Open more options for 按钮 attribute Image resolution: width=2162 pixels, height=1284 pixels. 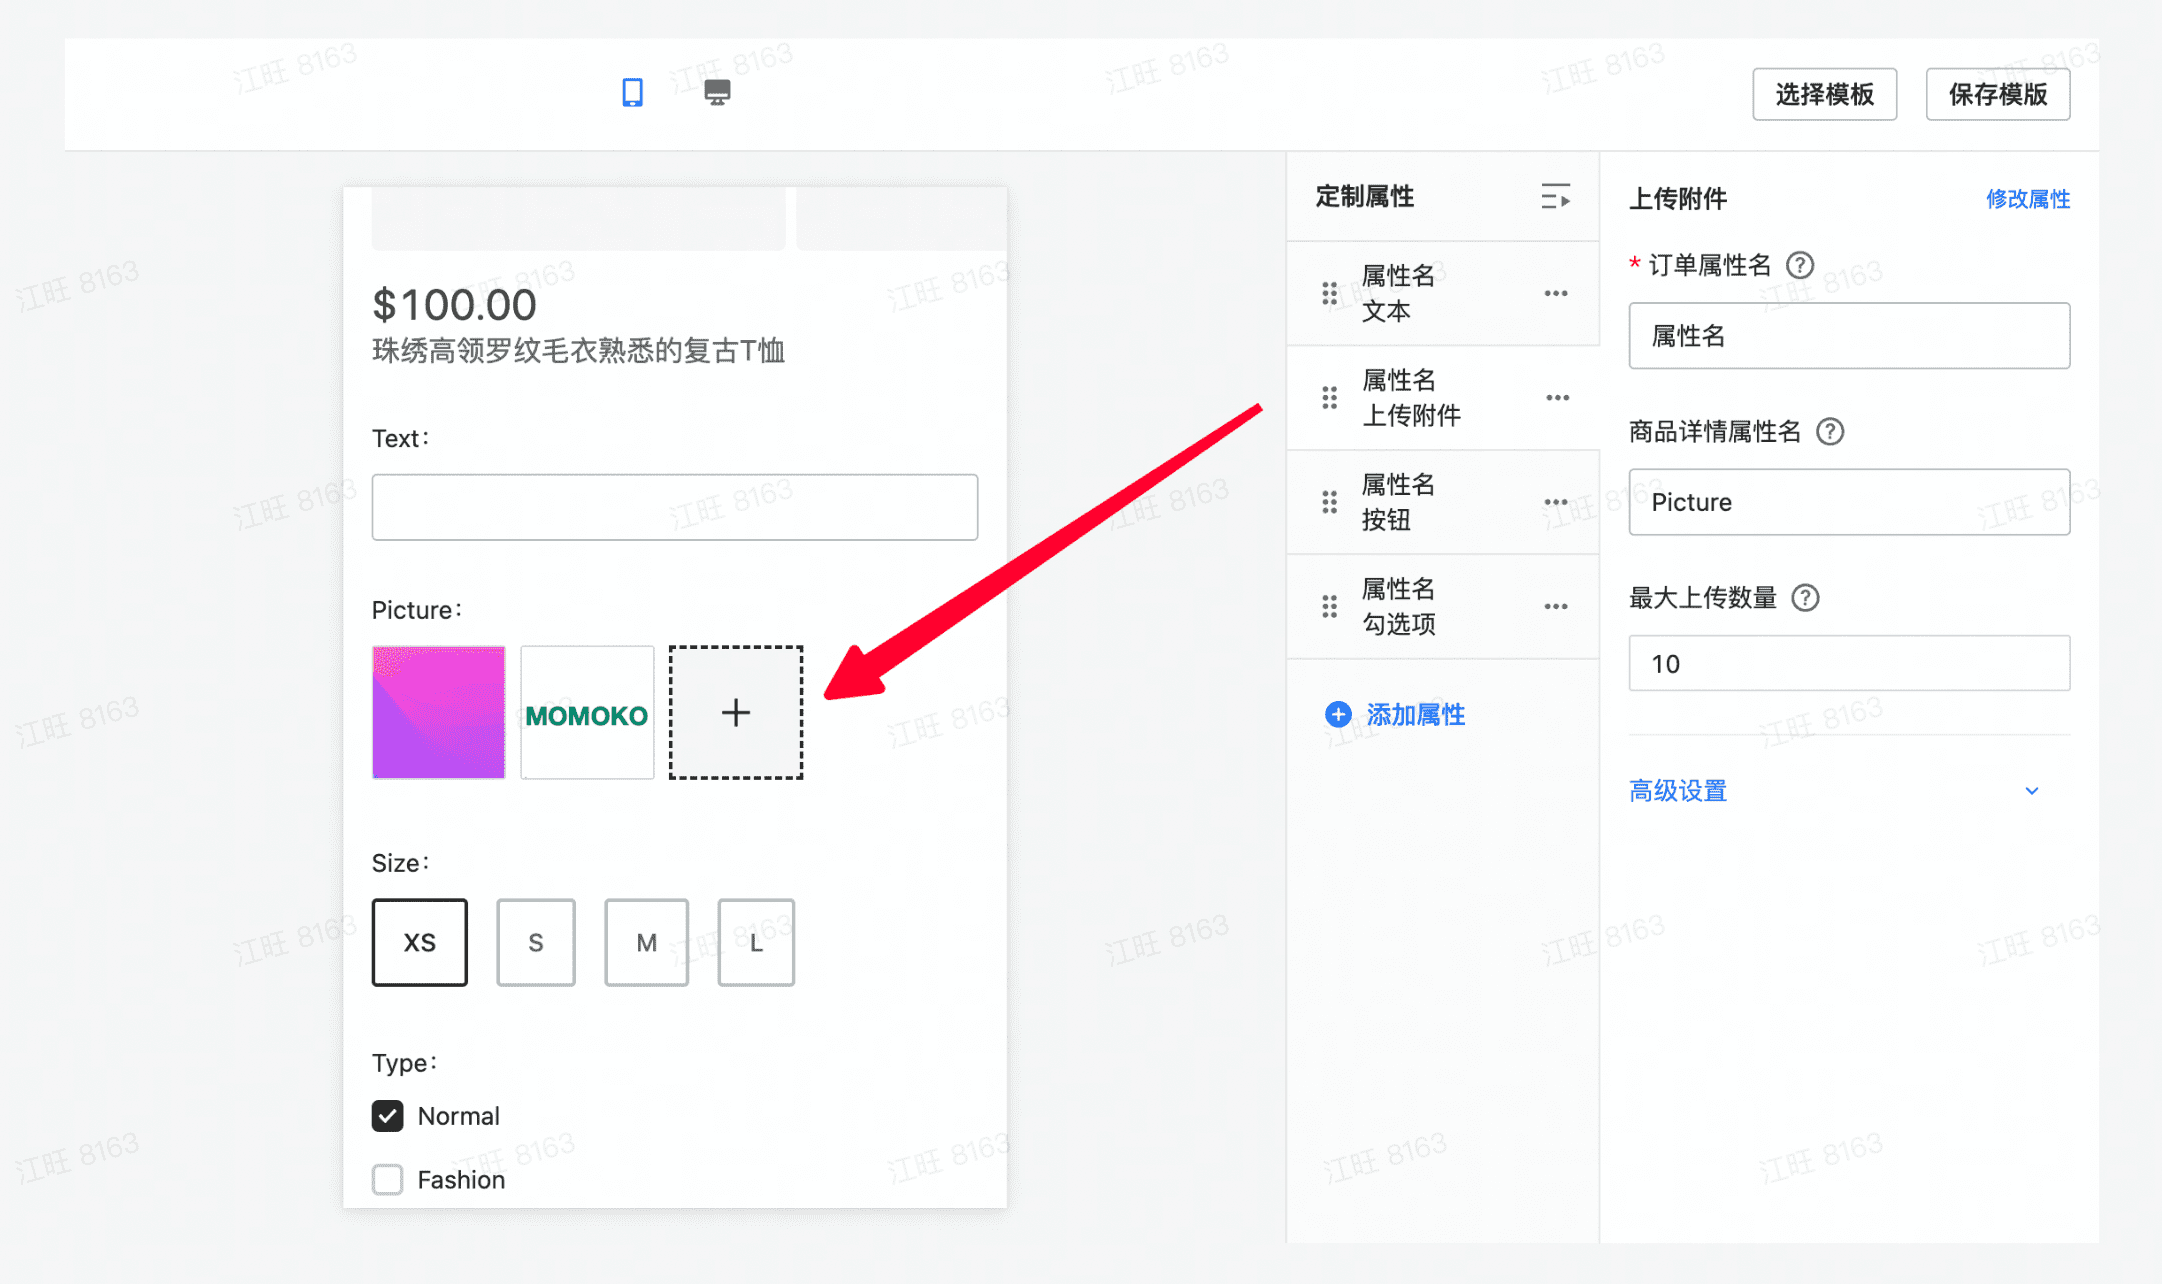pos(1556,502)
